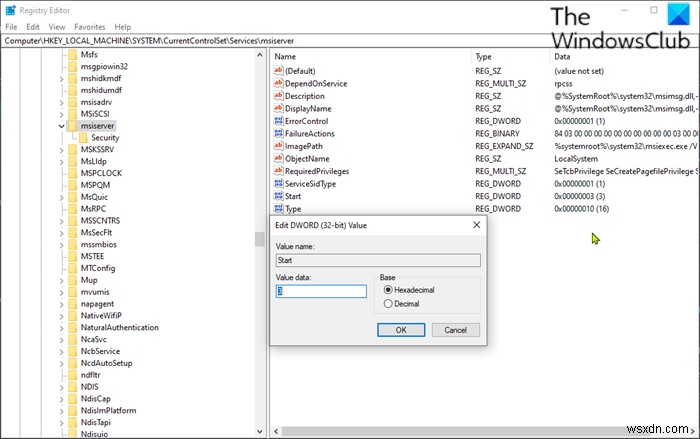Screen dimensions: 700x439
Task: Close the Edit DWORD dialog with X
Action: point(476,225)
